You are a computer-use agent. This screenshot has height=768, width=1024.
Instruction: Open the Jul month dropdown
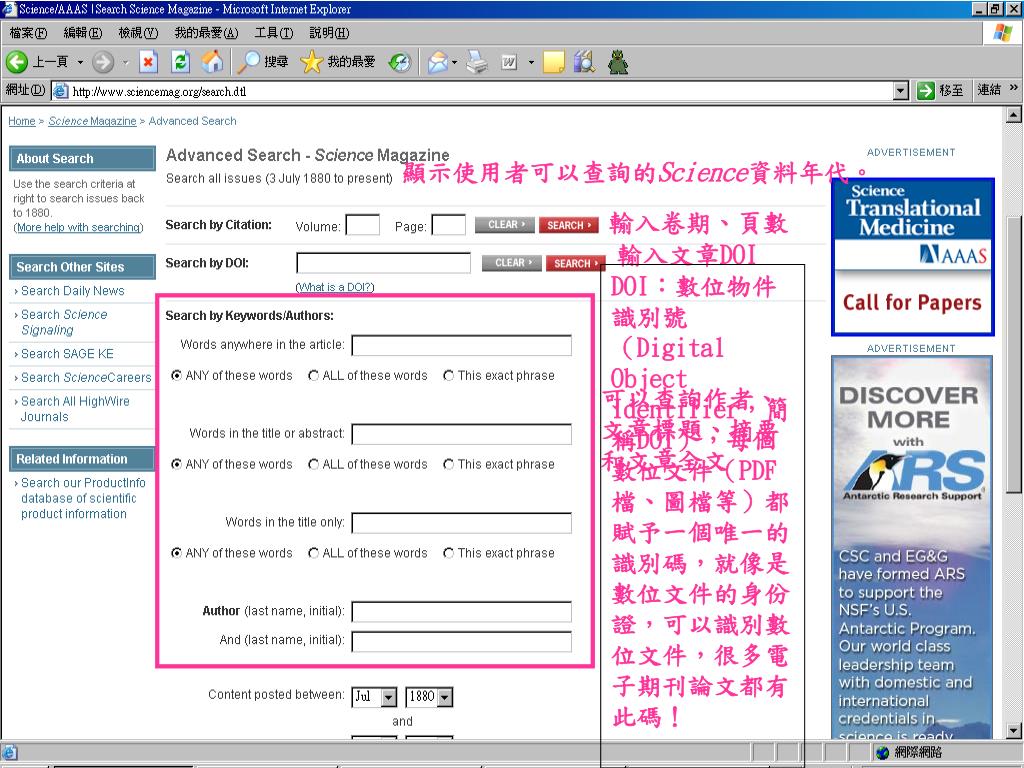[x=389, y=697]
